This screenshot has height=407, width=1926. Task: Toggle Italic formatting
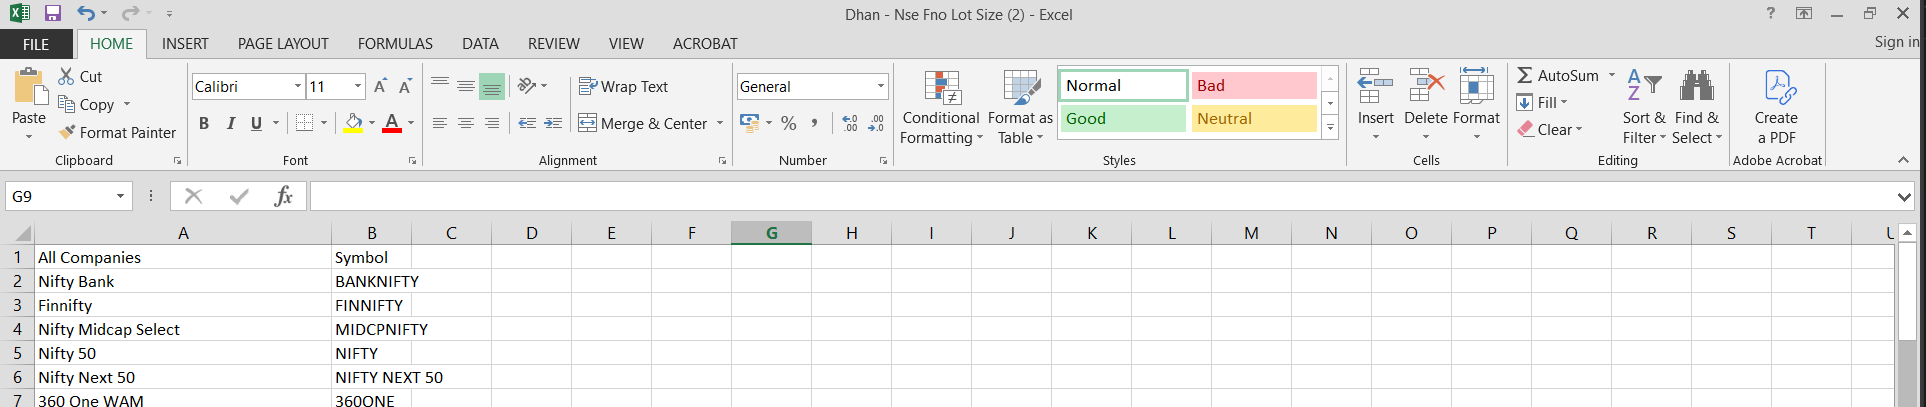click(230, 123)
